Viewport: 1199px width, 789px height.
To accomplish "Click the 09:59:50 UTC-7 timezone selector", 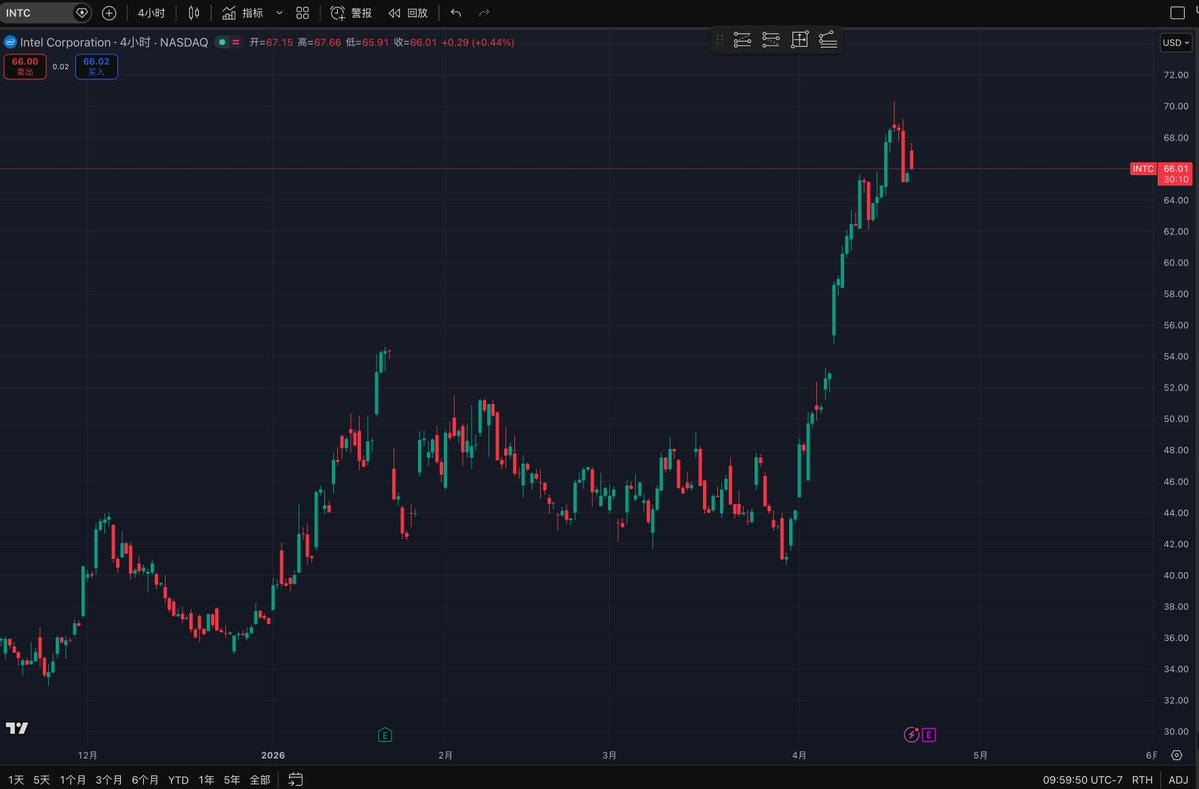I will (1083, 780).
